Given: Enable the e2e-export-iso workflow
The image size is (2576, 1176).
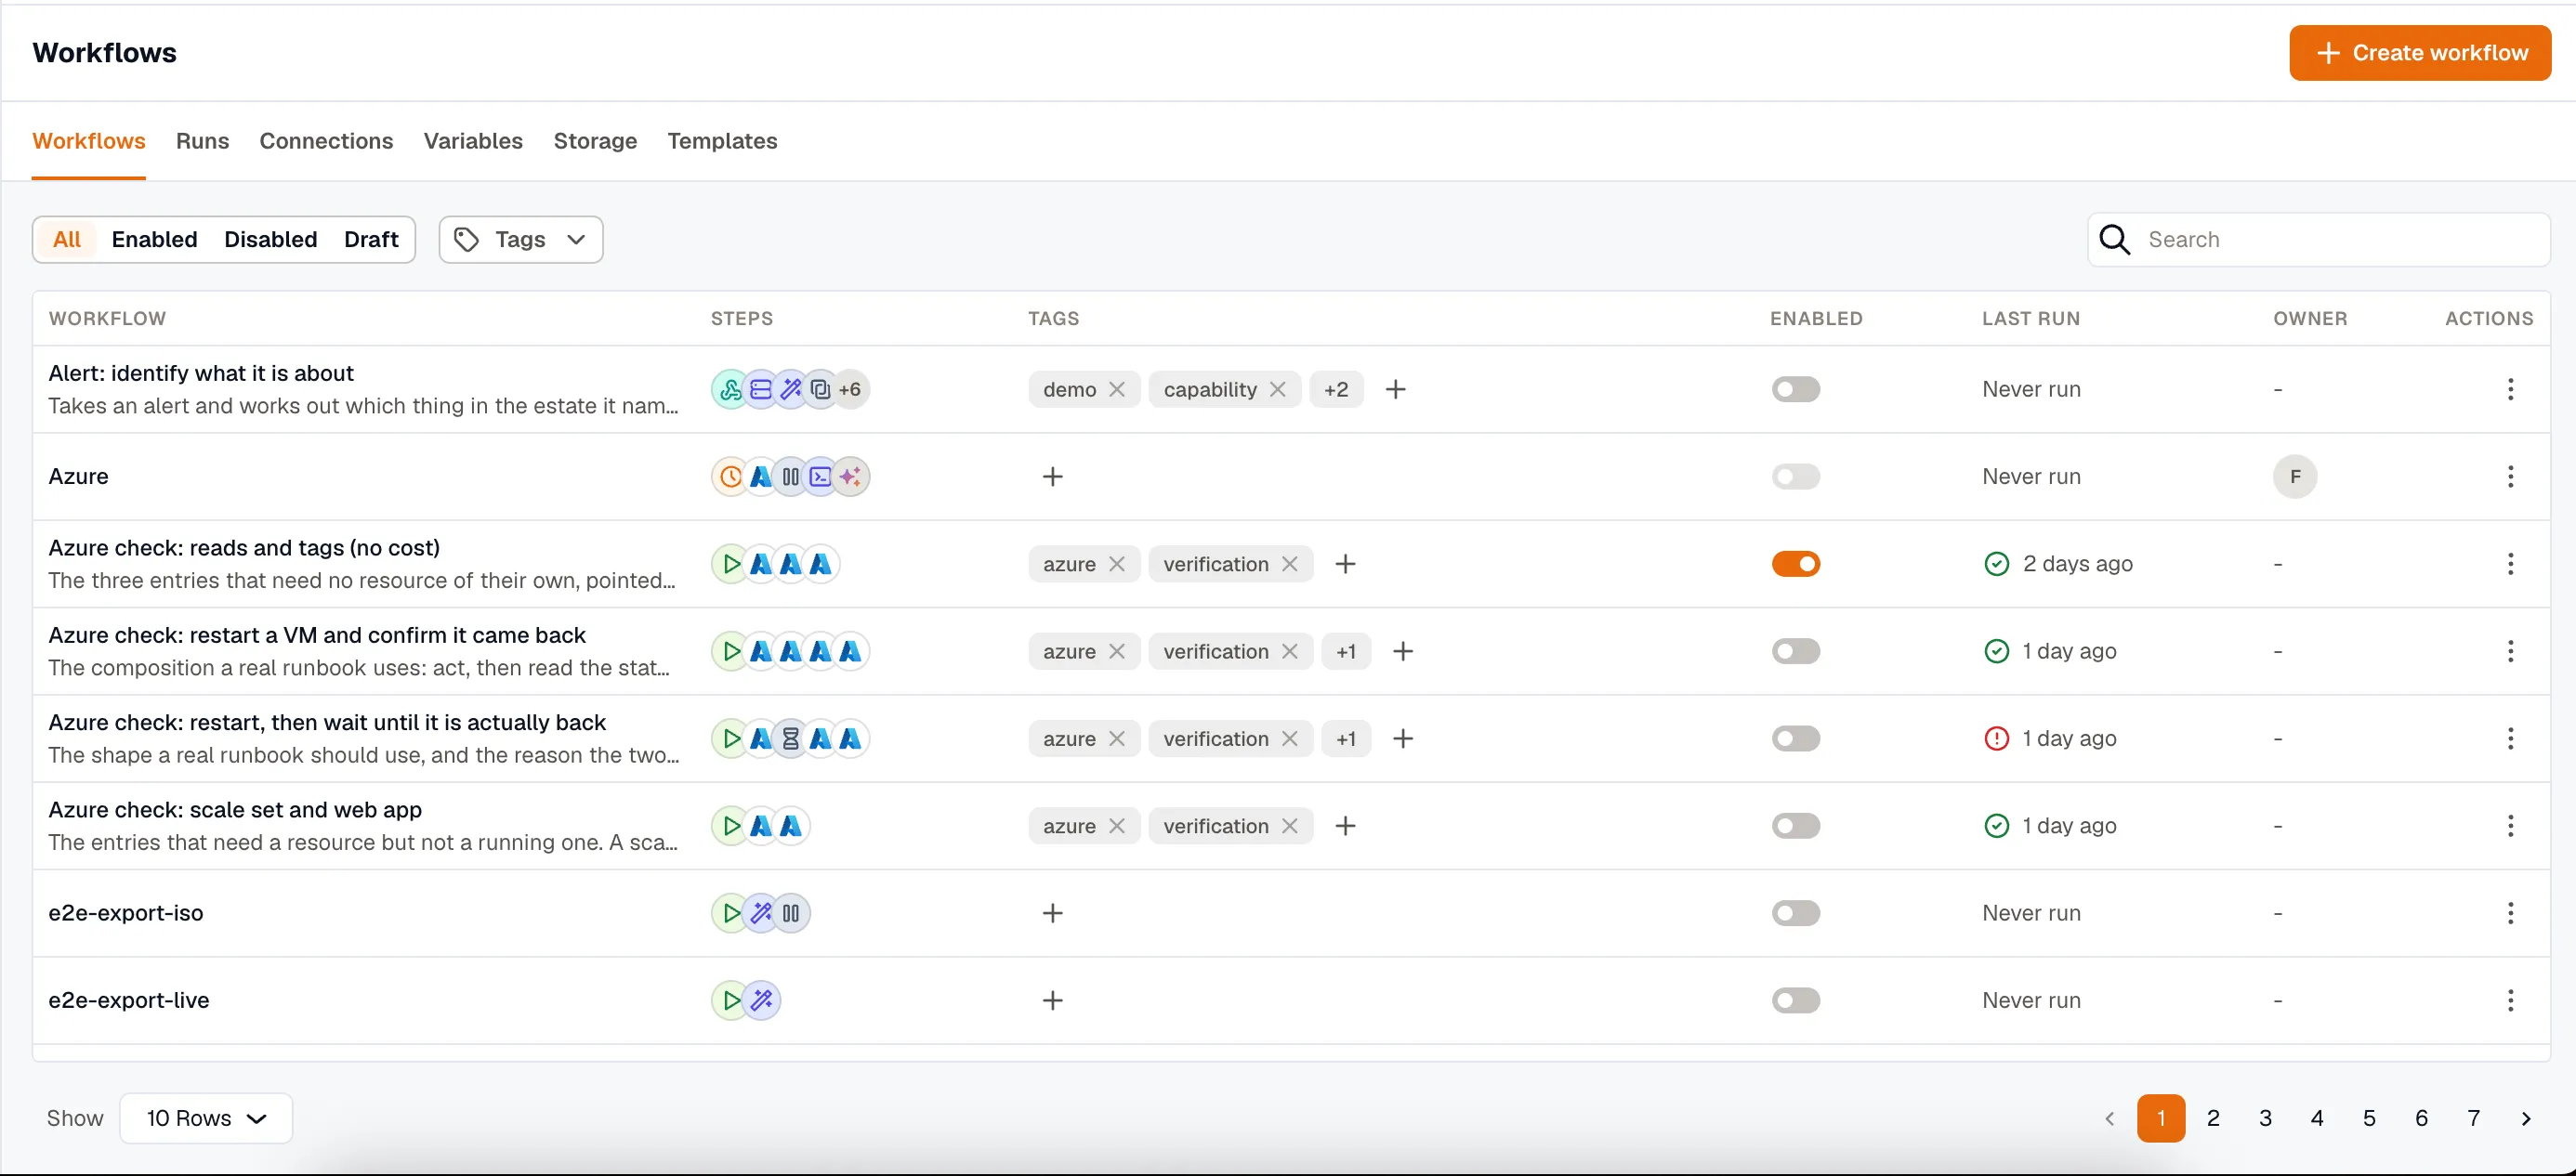Looking at the screenshot, I should (x=1796, y=913).
